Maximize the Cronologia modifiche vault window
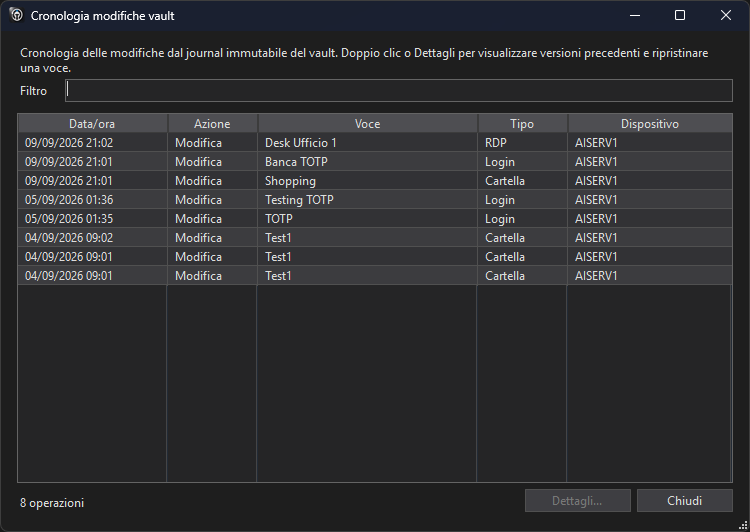The height and width of the screenshot is (532, 750). [680, 15]
